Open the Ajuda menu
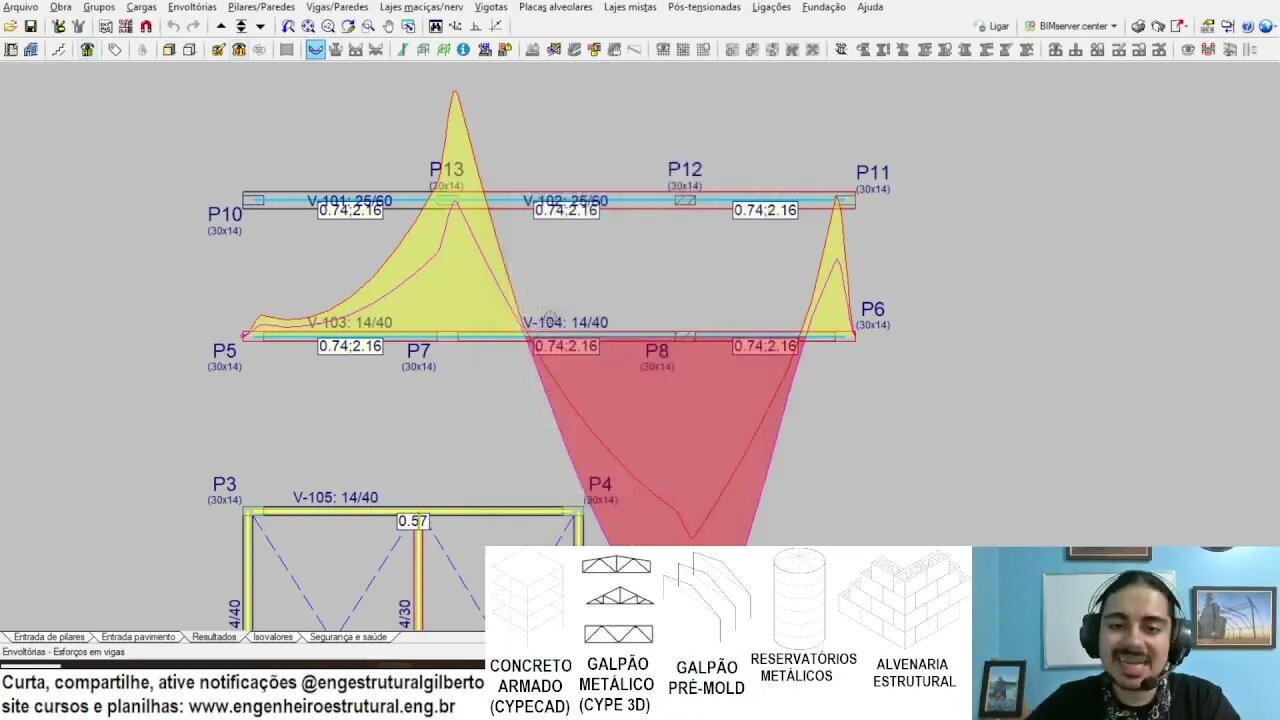Image resolution: width=1280 pixels, height=720 pixels. tap(870, 7)
